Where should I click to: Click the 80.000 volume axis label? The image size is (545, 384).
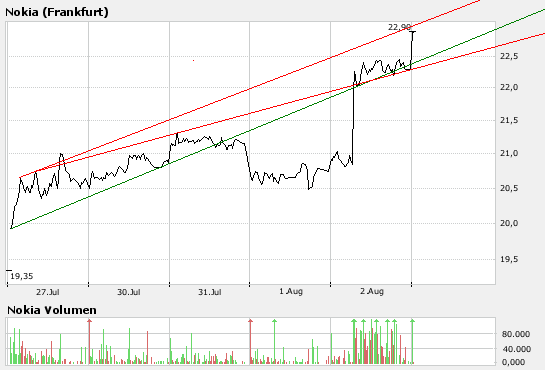click(516, 334)
